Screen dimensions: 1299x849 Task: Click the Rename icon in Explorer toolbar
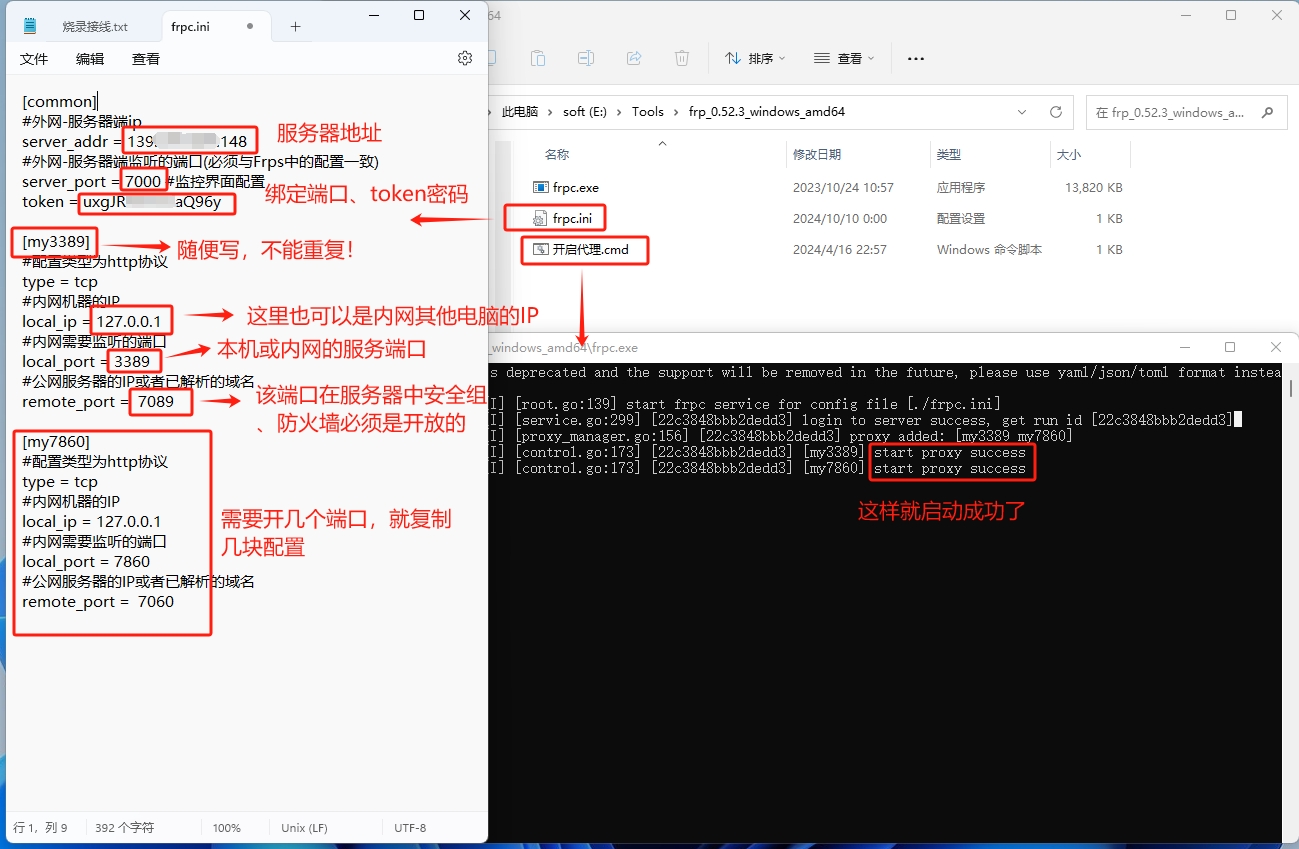[x=586, y=59]
